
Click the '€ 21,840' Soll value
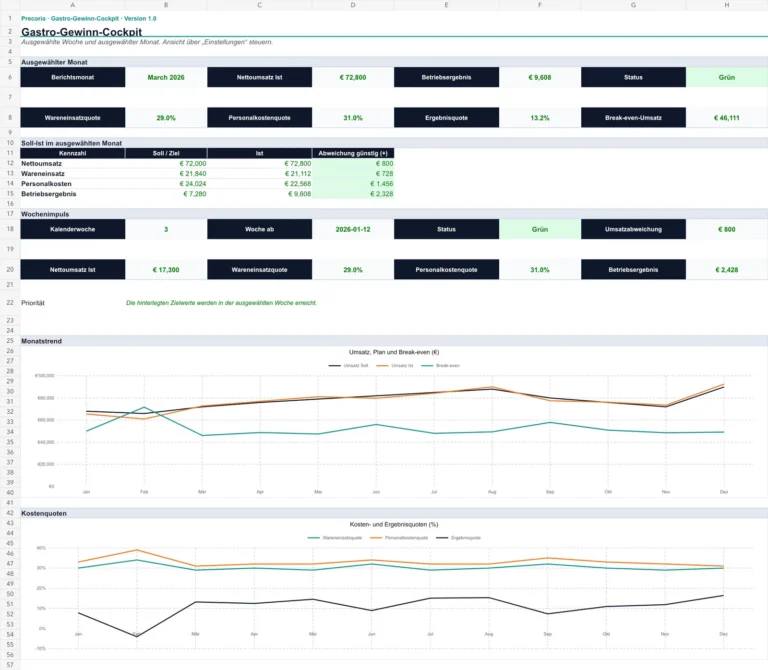[166, 174]
